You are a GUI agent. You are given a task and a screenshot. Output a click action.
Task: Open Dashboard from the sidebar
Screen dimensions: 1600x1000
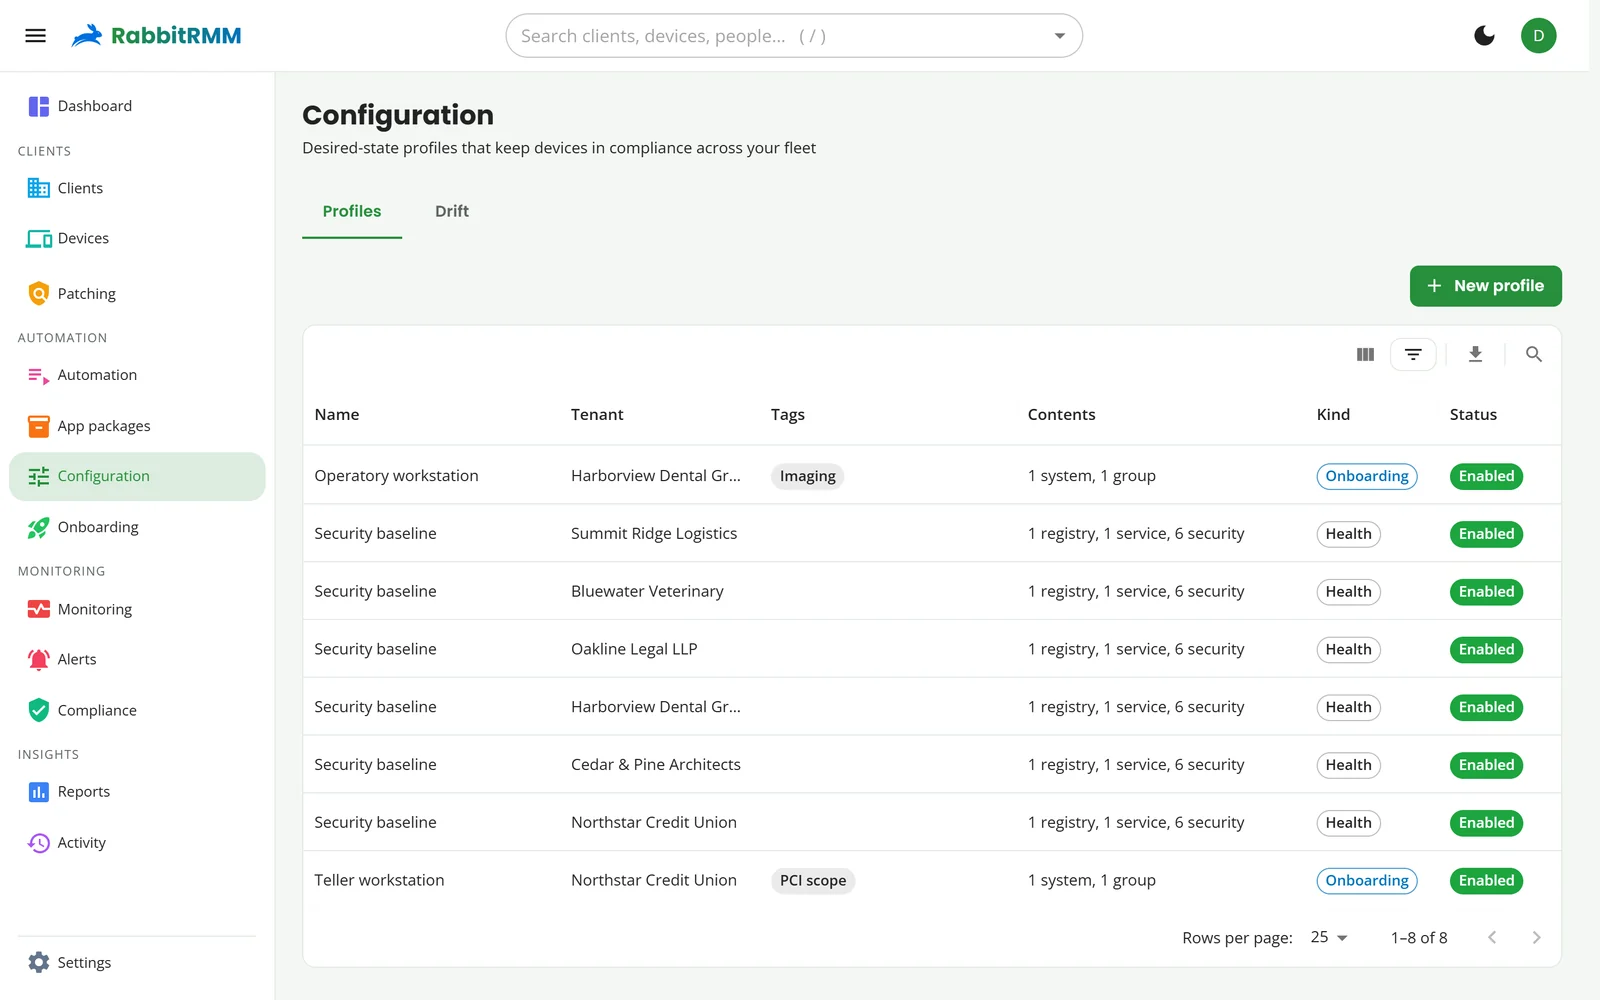click(137, 106)
